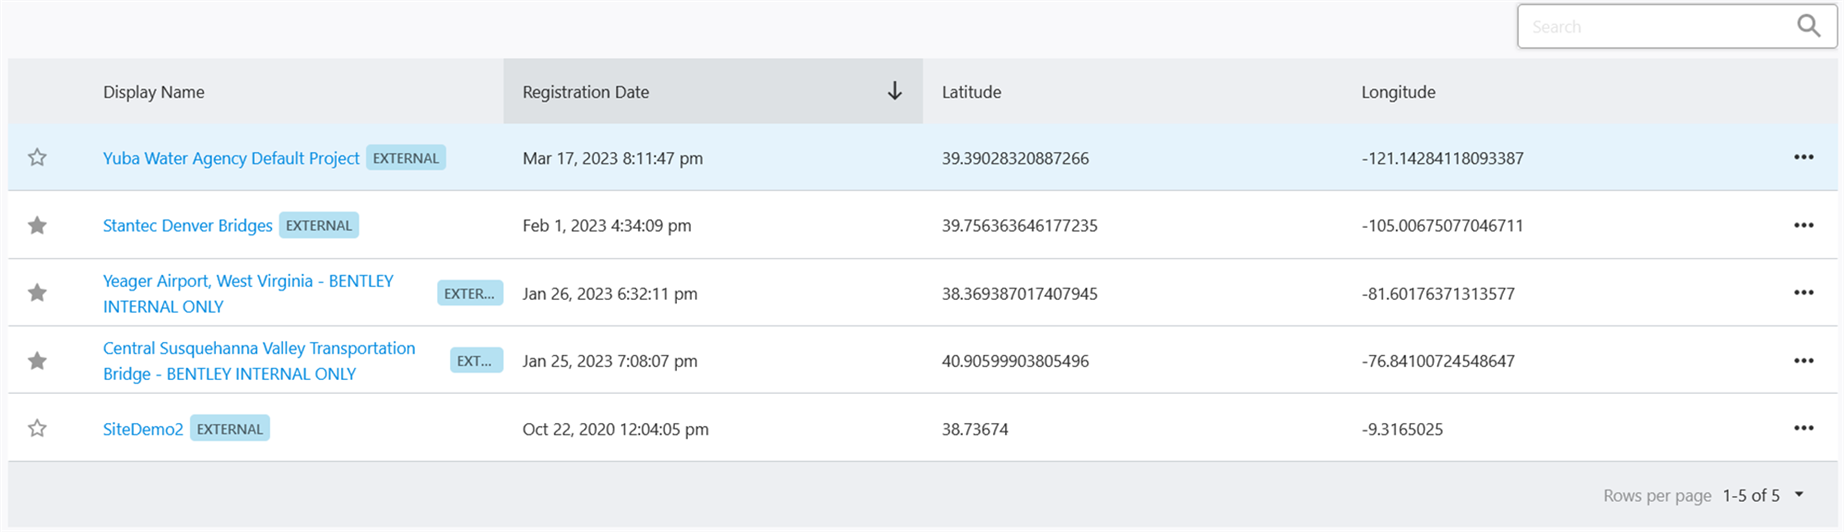Open more options for Central Susquehanna row
1844x532 pixels.
pyautogui.click(x=1803, y=361)
